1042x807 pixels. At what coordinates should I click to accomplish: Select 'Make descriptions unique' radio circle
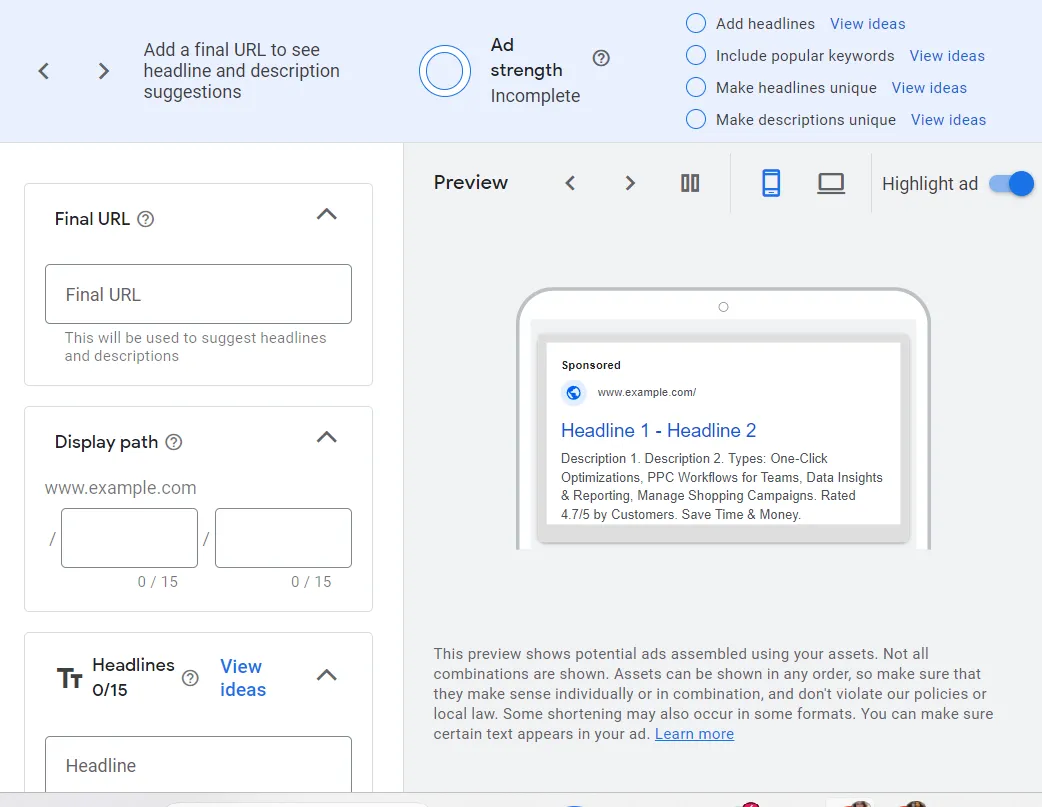tap(696, 119)
